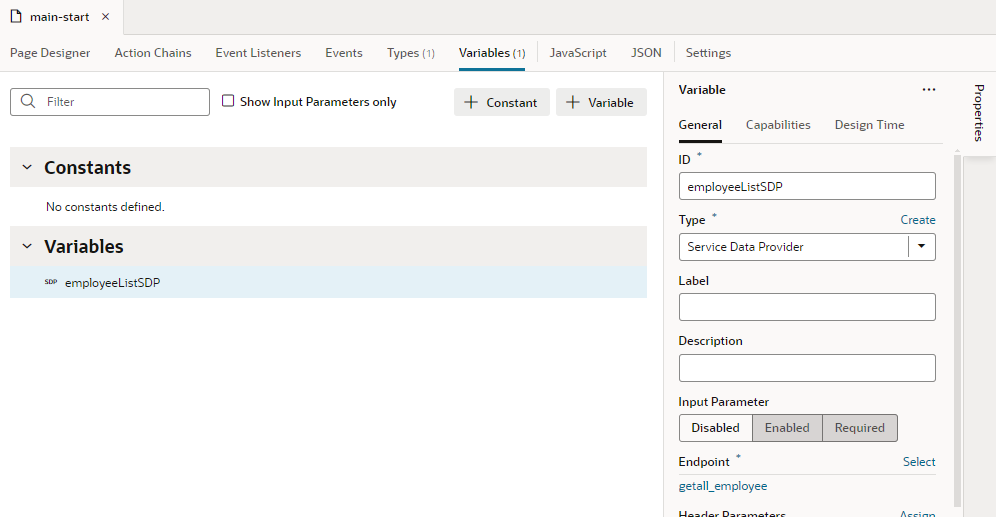Screen dimensions: 996x517
Task: Open the Event Listeners tab
Action: click(258, 53)
